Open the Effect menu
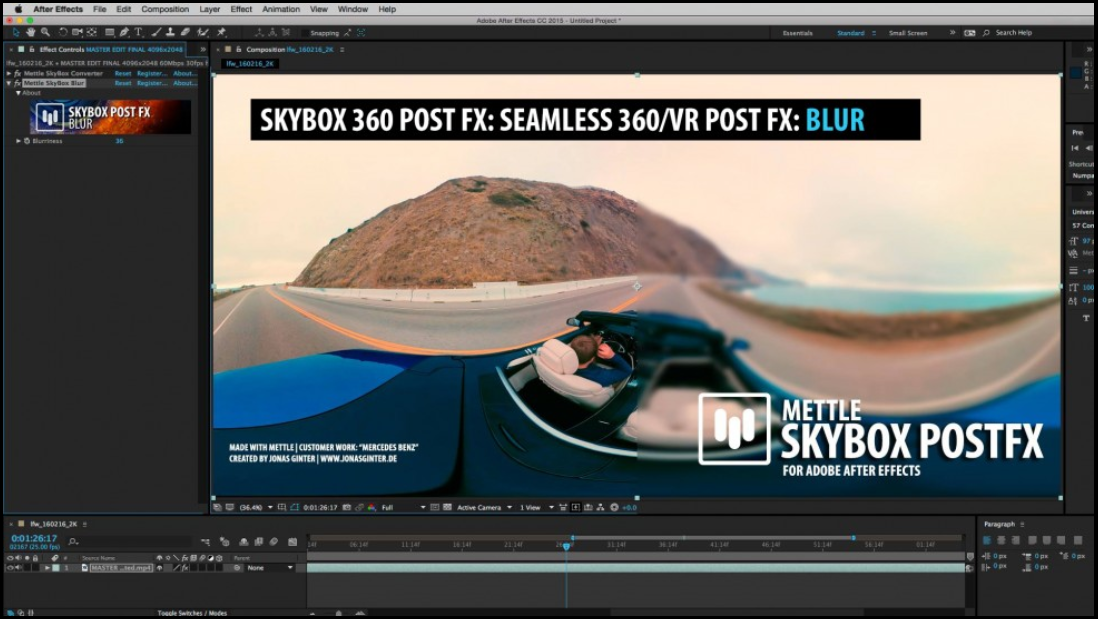 click(x=241, y=9)
